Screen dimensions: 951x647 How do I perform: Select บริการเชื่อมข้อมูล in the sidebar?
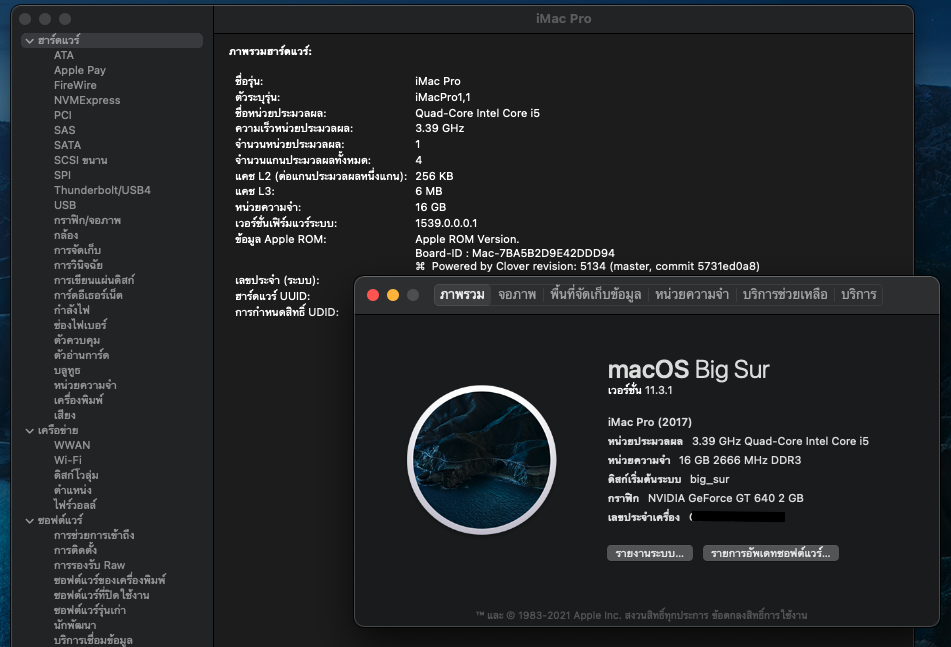tap(93, 640)
